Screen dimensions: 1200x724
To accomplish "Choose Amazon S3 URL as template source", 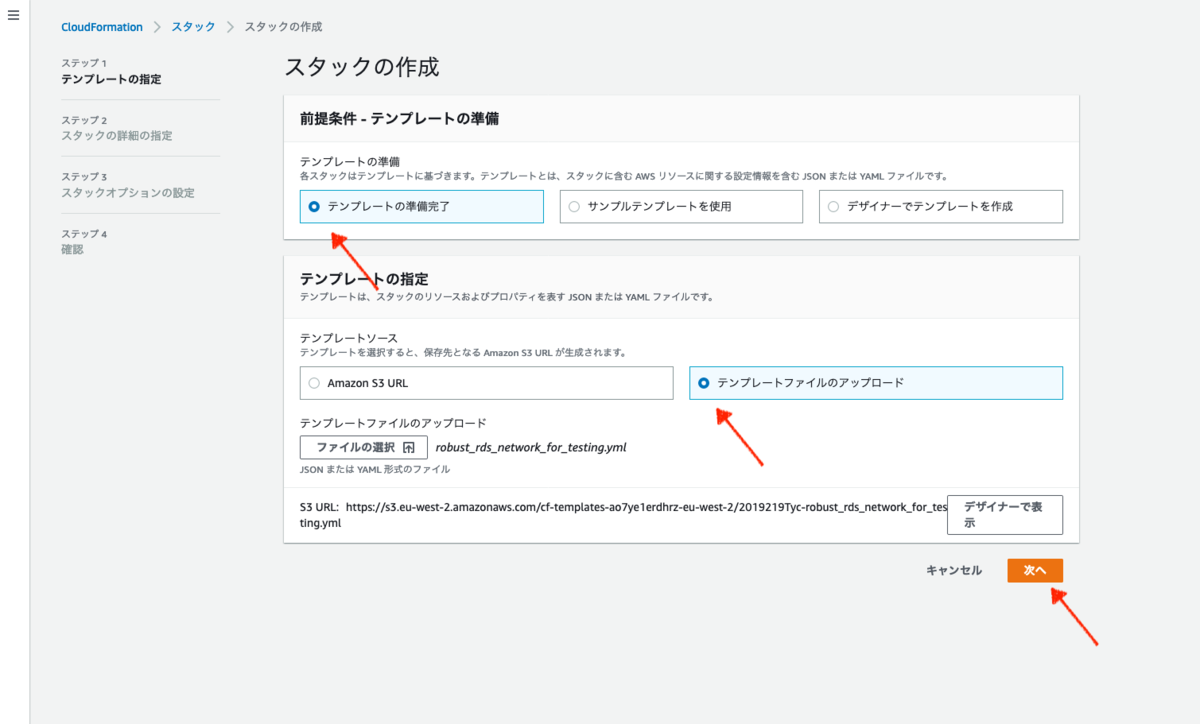I will 486,383.
